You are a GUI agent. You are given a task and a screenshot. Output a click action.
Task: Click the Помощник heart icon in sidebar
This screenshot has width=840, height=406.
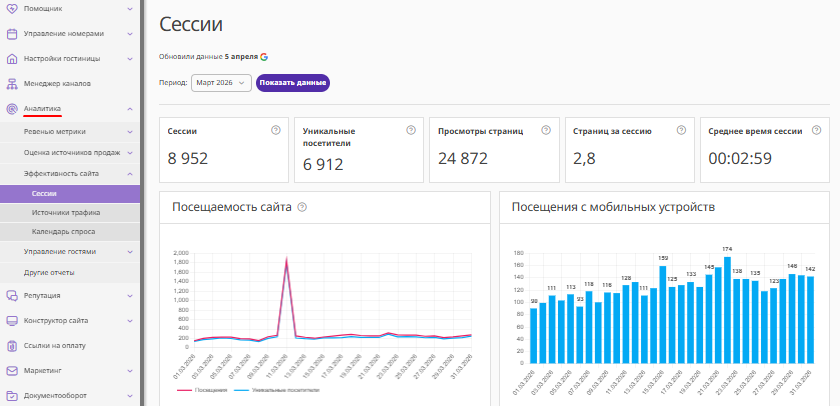pyautogui.click(x=12, y=7)
